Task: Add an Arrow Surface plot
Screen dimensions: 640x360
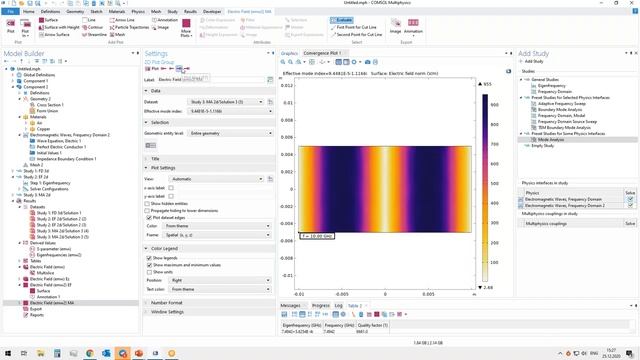Action: click(54, 35)
